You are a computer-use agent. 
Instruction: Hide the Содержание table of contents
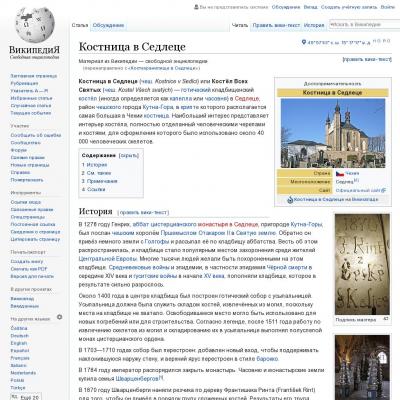[128, 156]
